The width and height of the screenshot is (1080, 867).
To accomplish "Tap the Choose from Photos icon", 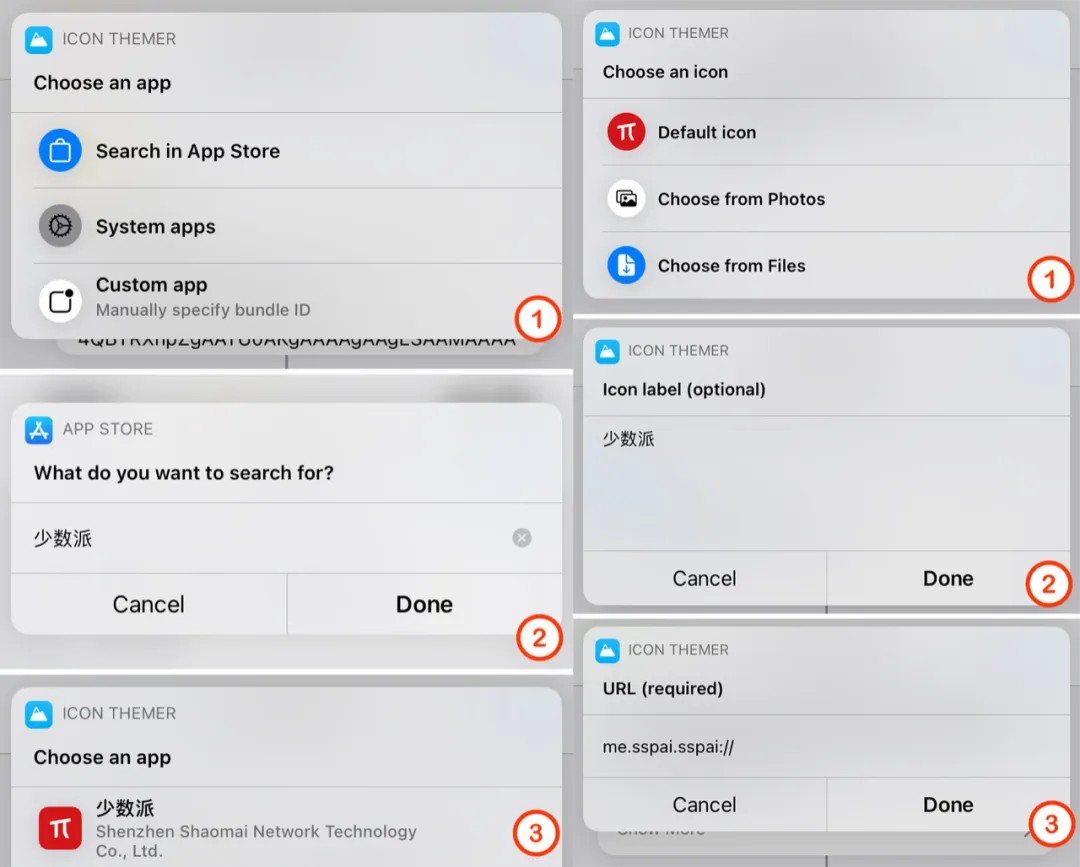I will point(626,199).
